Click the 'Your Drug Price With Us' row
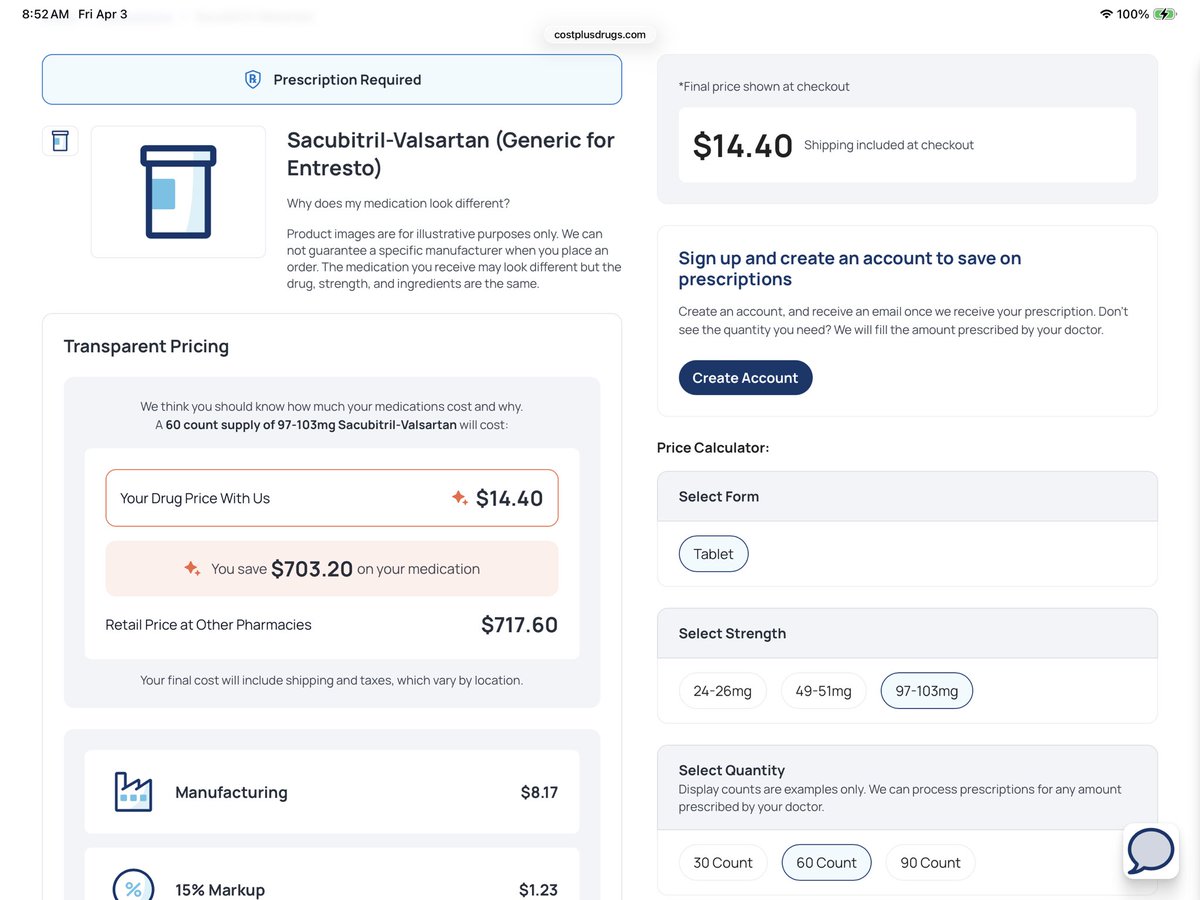 (332, 498)
